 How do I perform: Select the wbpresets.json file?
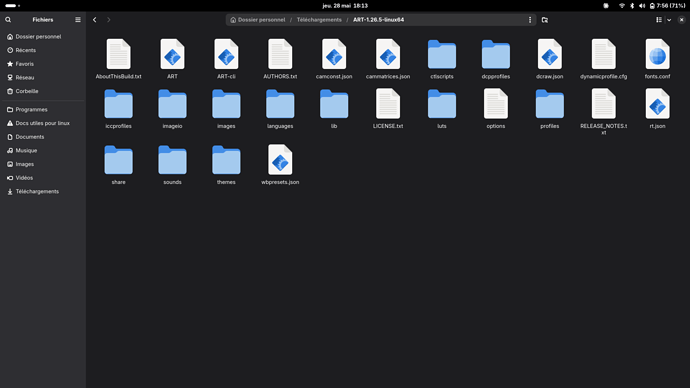(280, 165)
